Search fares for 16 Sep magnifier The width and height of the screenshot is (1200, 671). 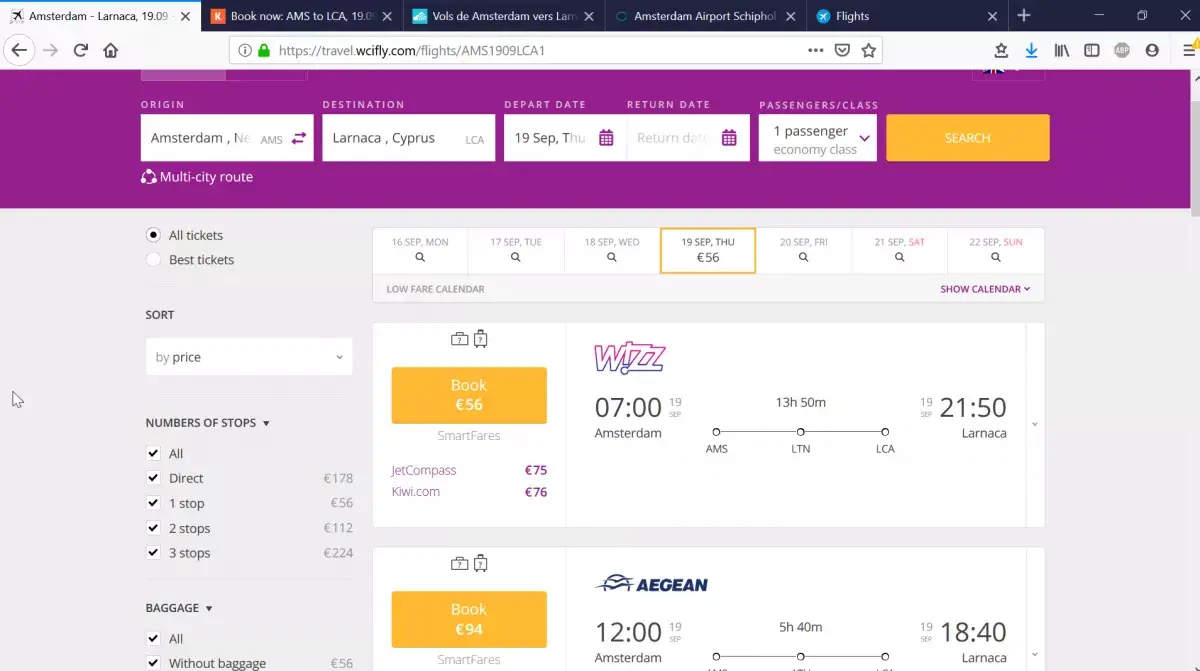(420, 257)
